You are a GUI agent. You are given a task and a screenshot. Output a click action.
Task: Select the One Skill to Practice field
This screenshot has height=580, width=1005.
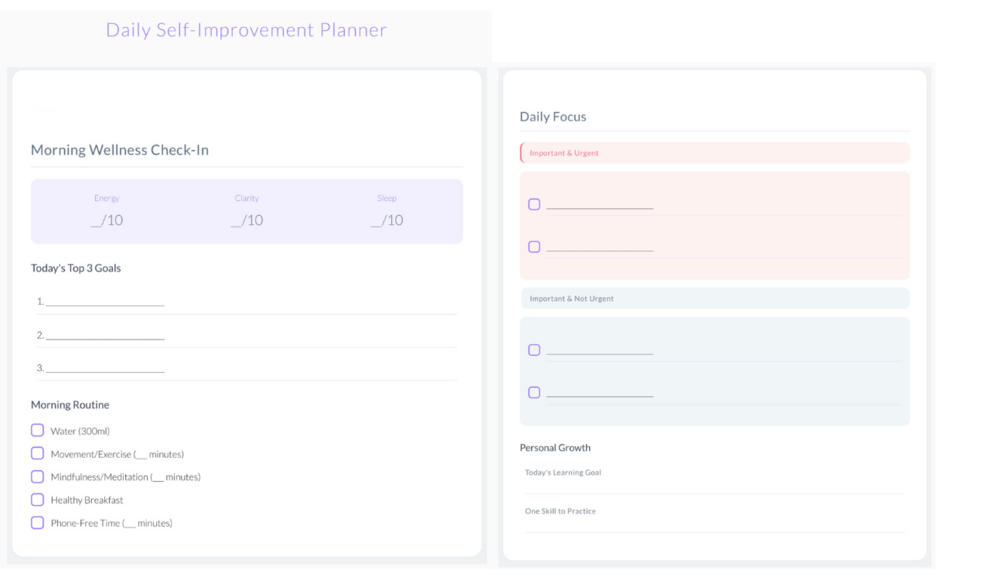point(713,523)
